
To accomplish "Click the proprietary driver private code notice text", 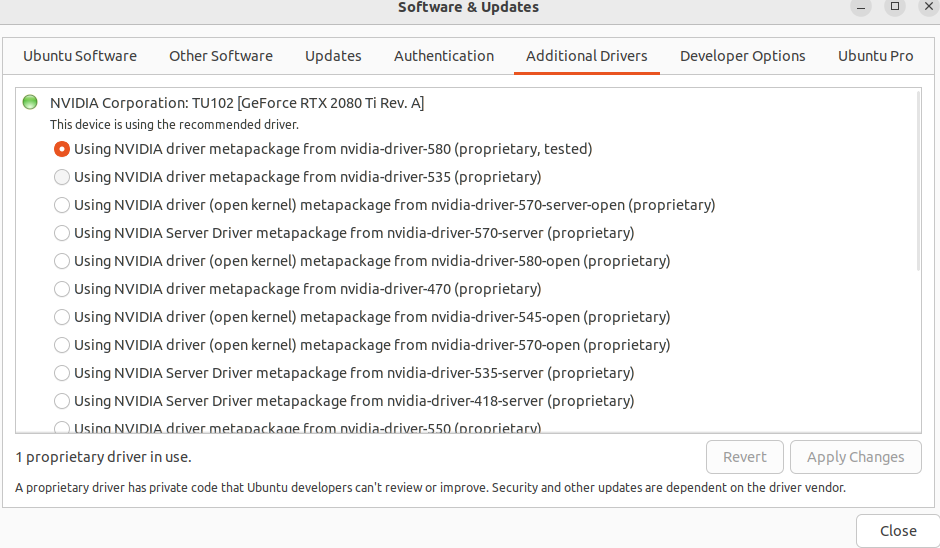I will pos(430,487).
